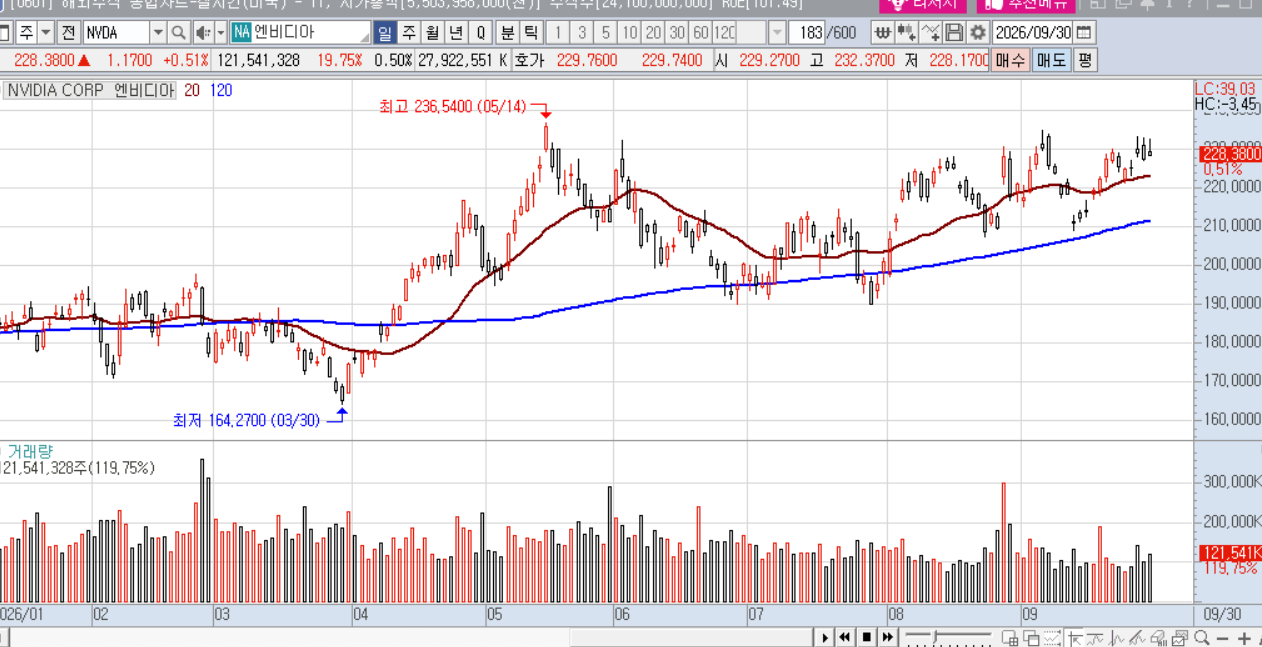Switch chart to weekly 주 period
Viewport: 1262px width, 647px height.
408,32
